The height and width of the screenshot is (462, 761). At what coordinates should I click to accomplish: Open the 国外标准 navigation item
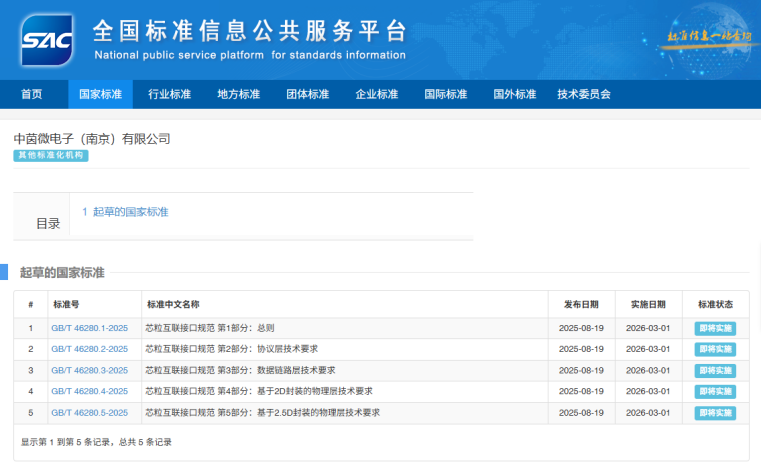(515, 94)
